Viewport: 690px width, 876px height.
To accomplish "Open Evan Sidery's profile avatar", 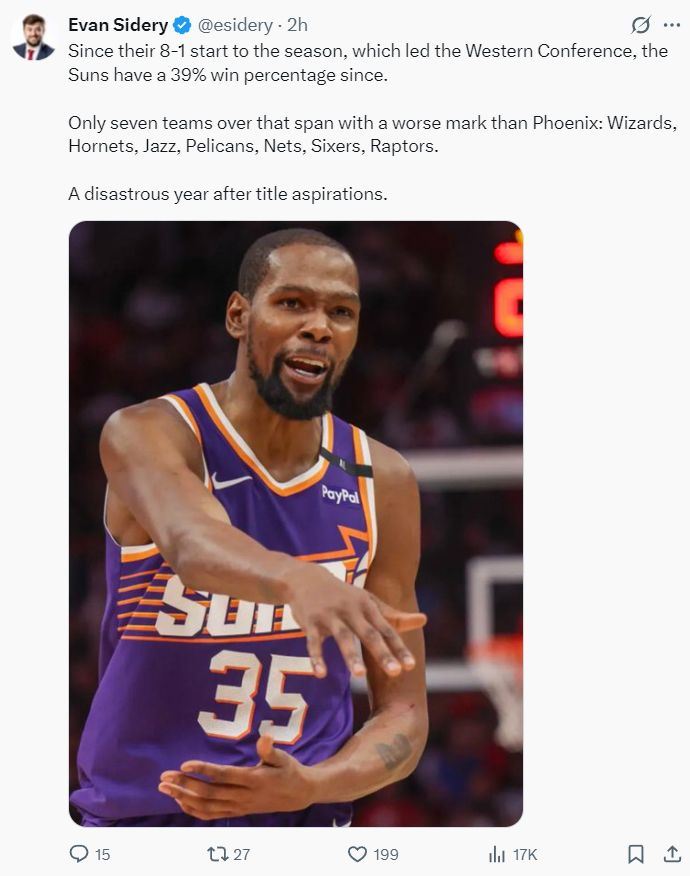I will pyautogui.click(x=34, y=36).
